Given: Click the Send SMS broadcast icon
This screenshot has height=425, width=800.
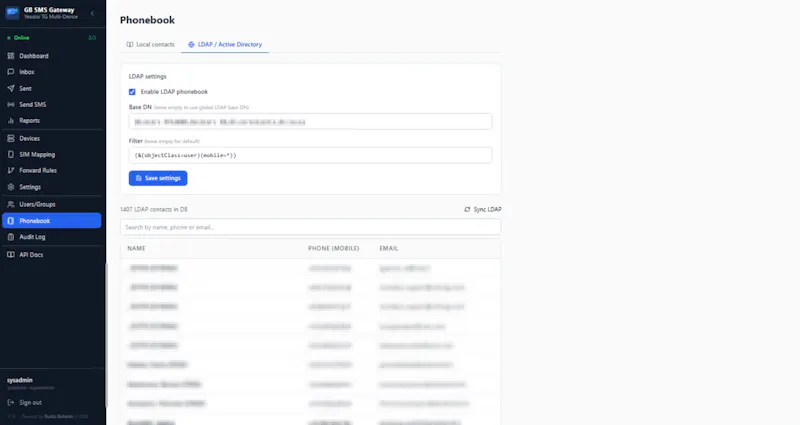Looking at the screenshot, I should click(11, 104).
